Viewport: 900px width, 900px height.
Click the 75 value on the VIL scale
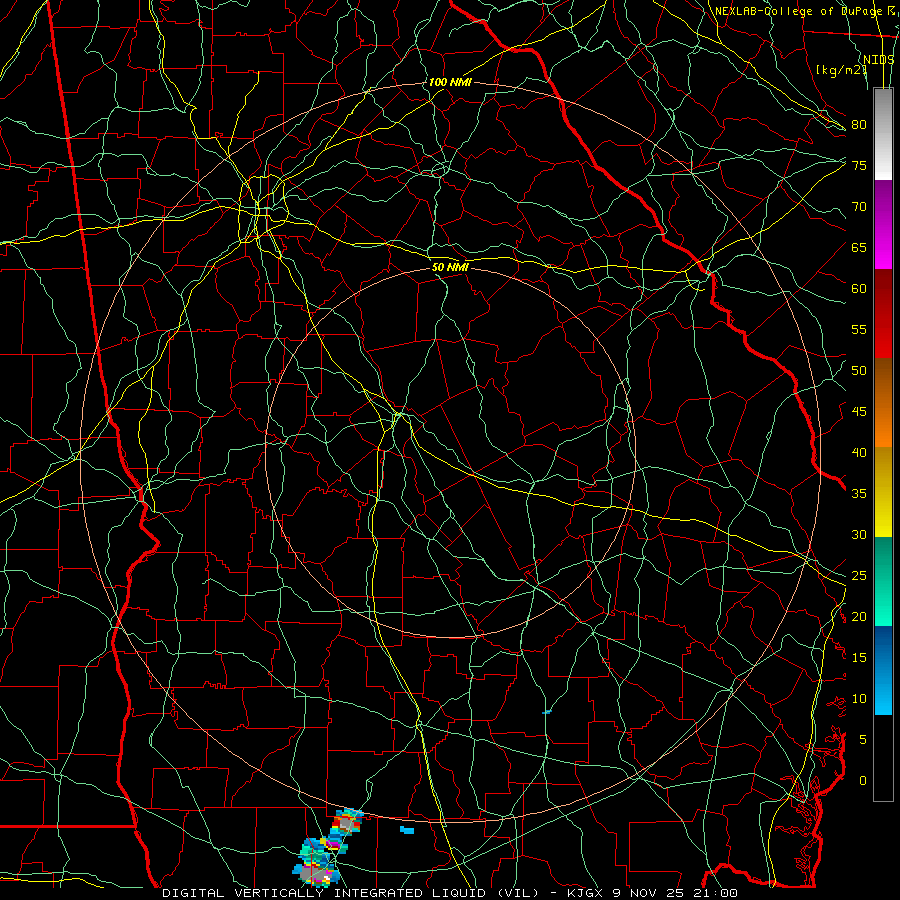click(x=859, y=165)
